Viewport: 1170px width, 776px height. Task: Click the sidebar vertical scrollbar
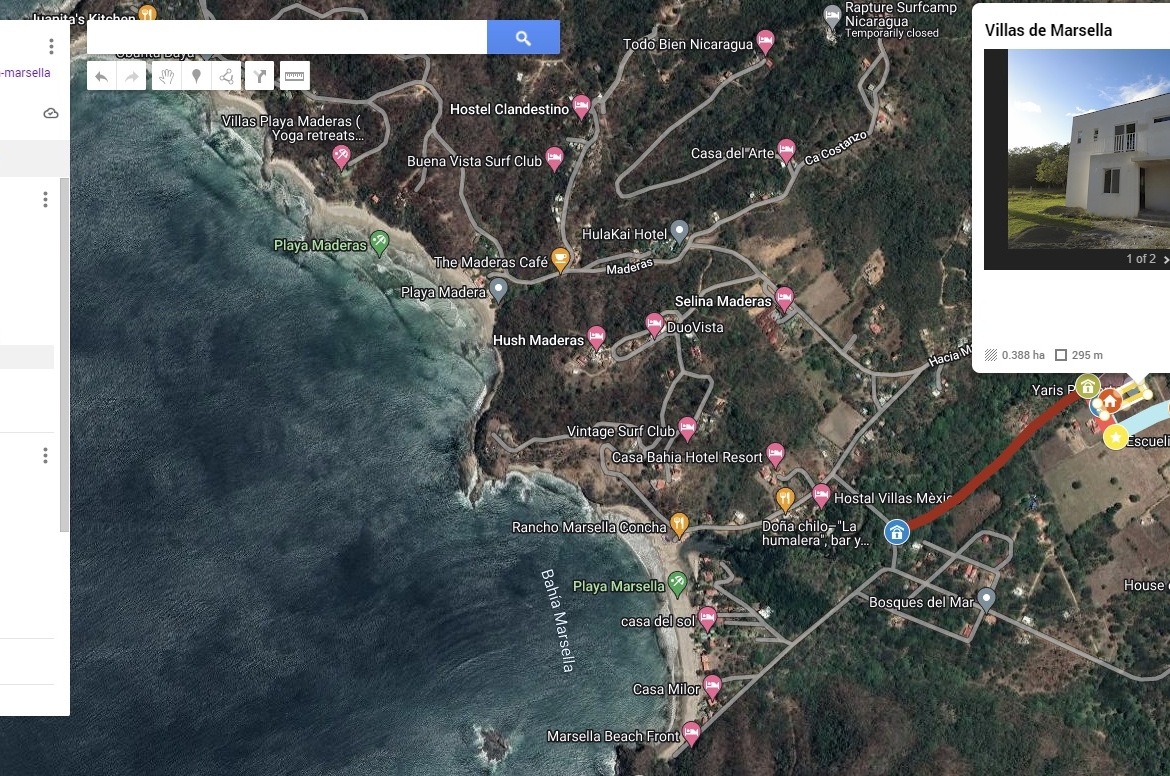[65, 354]
